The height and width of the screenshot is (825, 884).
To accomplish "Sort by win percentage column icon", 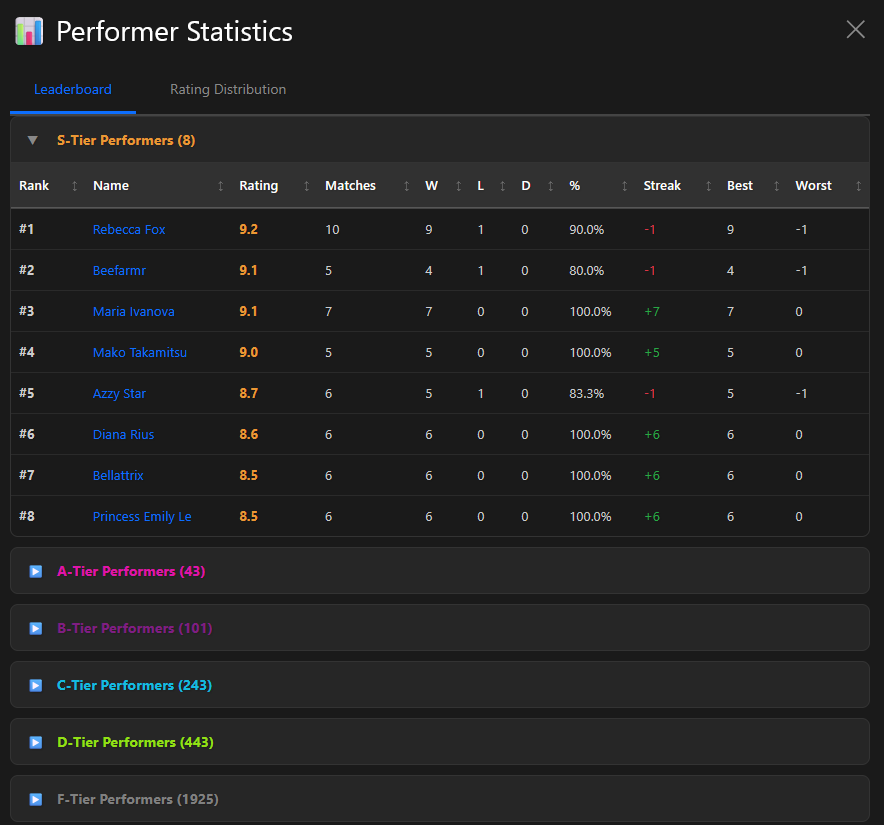I will 625,186.
